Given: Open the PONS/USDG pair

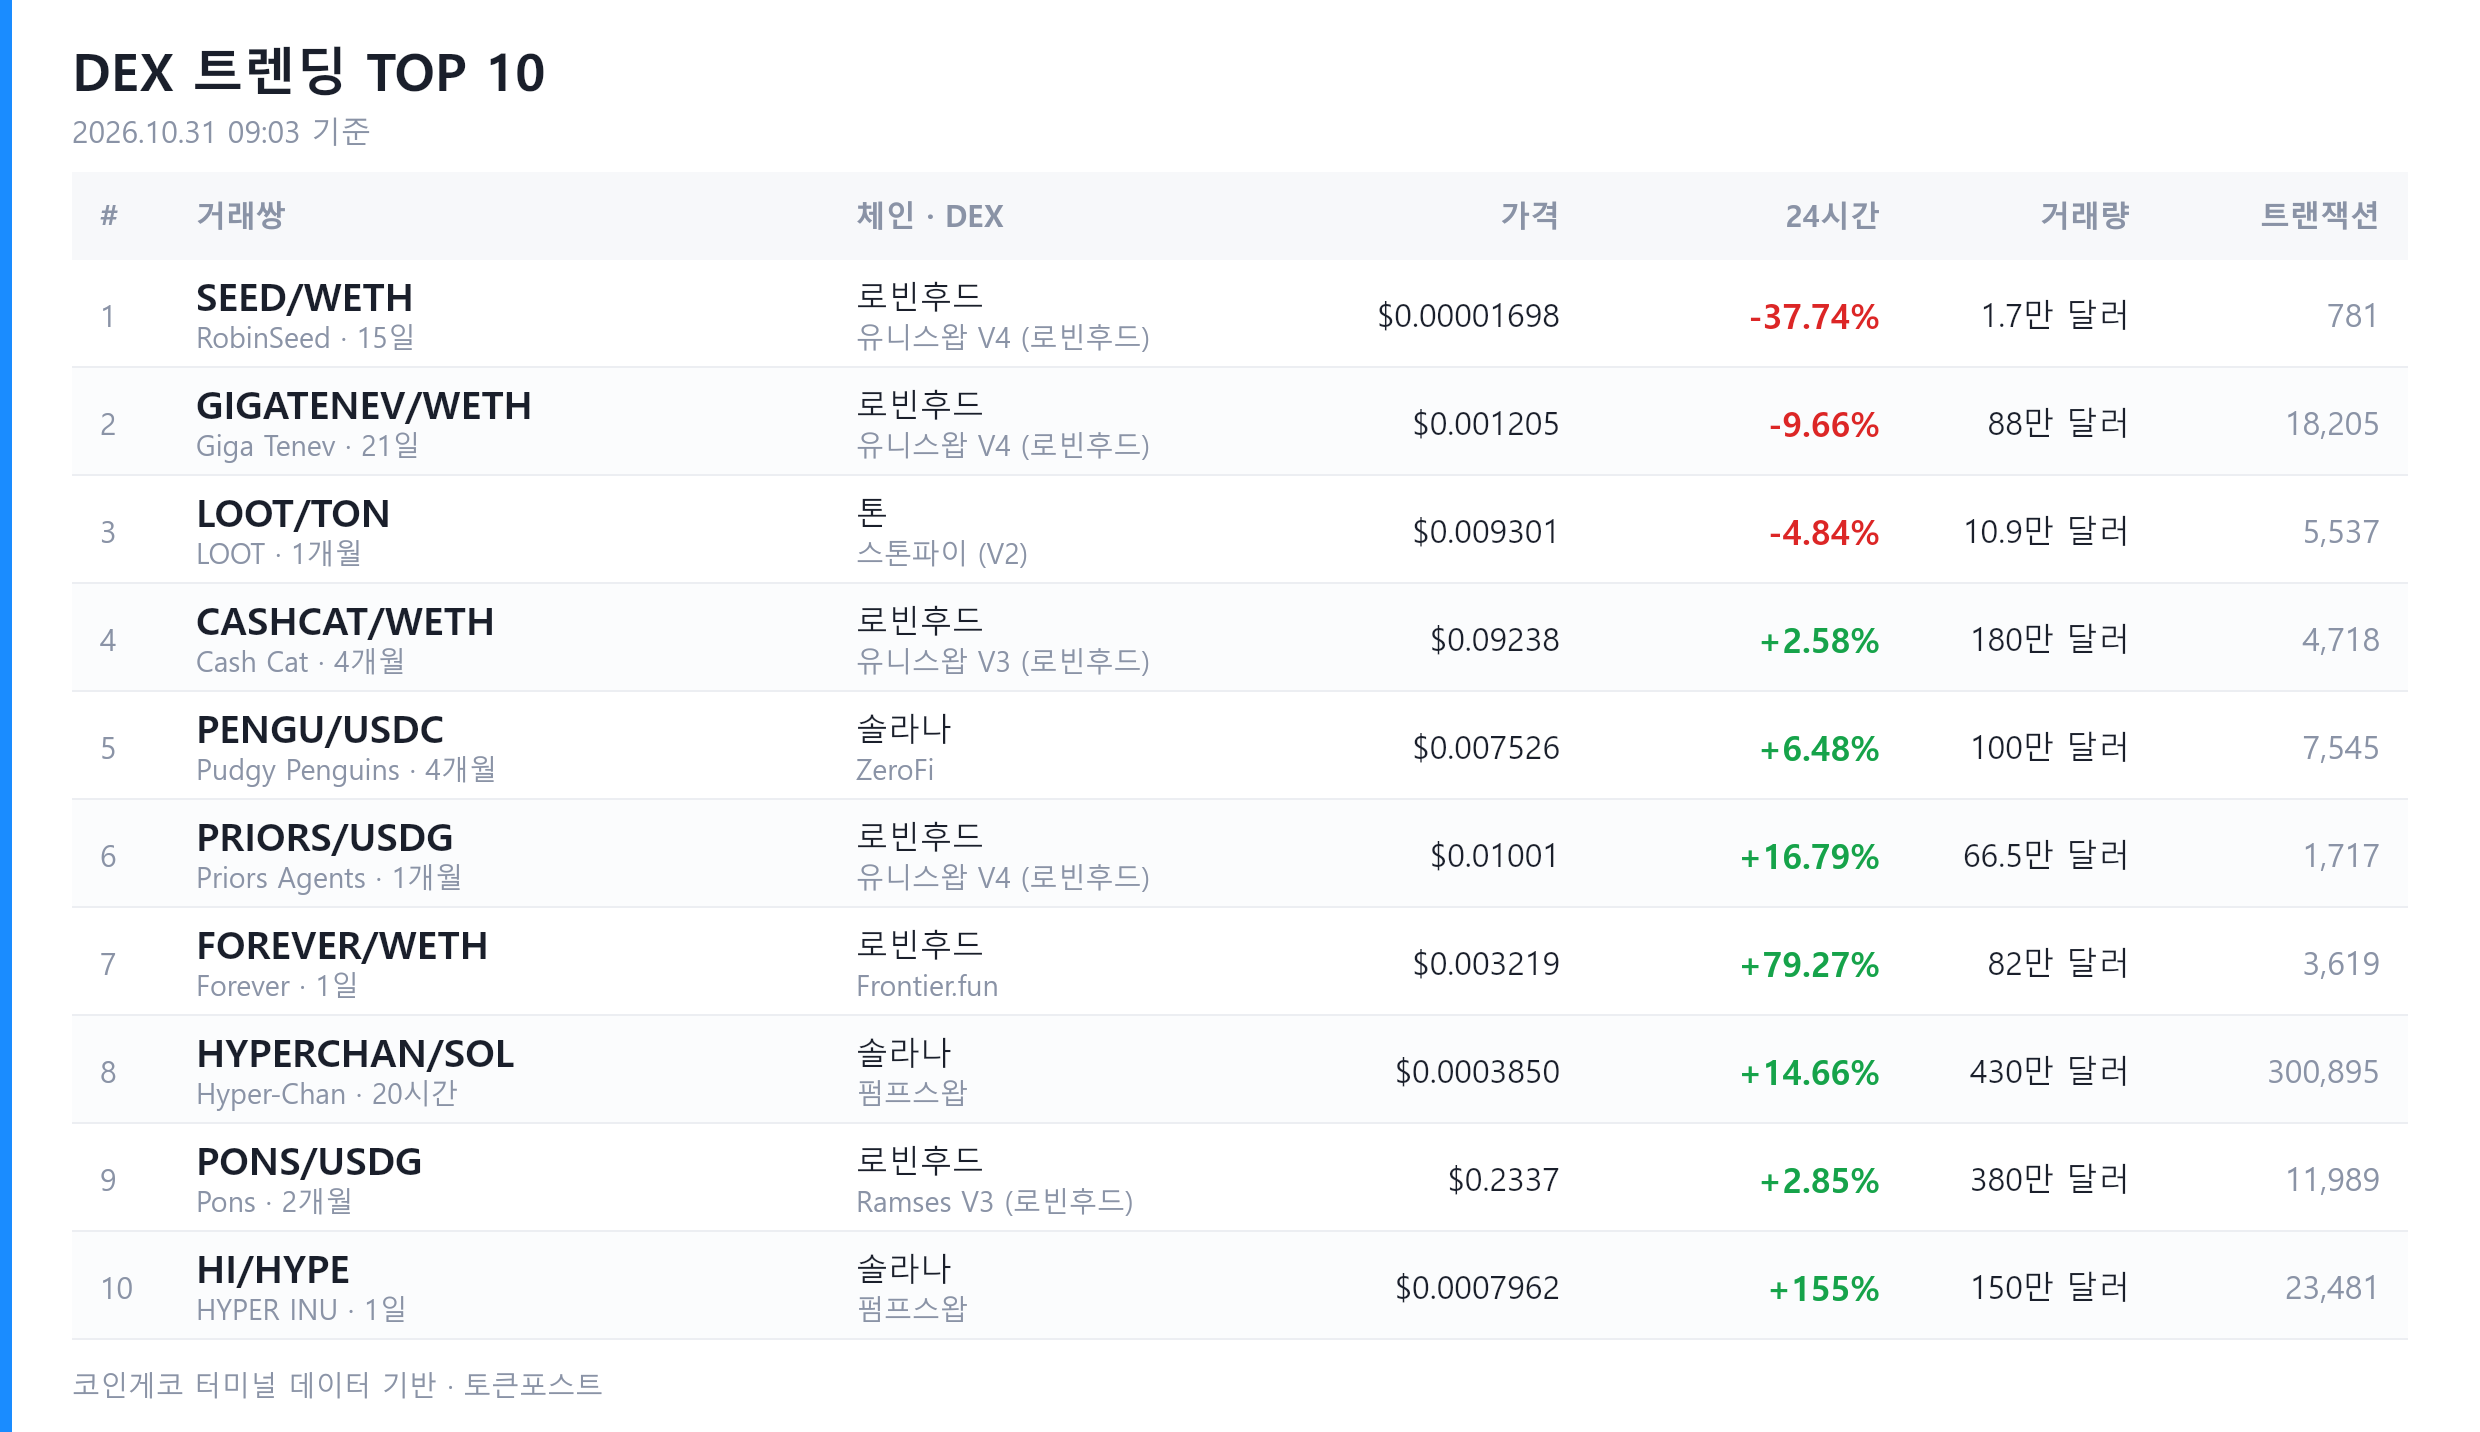Looking at the screenshot, I should pyautogui.click(x=309, y=1162).
